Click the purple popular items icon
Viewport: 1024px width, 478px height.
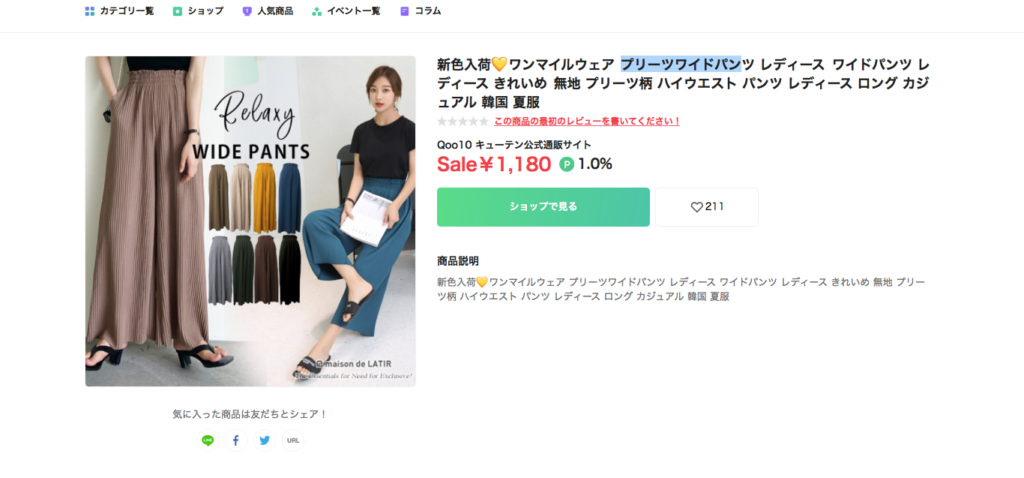click(x=247, y=11)
